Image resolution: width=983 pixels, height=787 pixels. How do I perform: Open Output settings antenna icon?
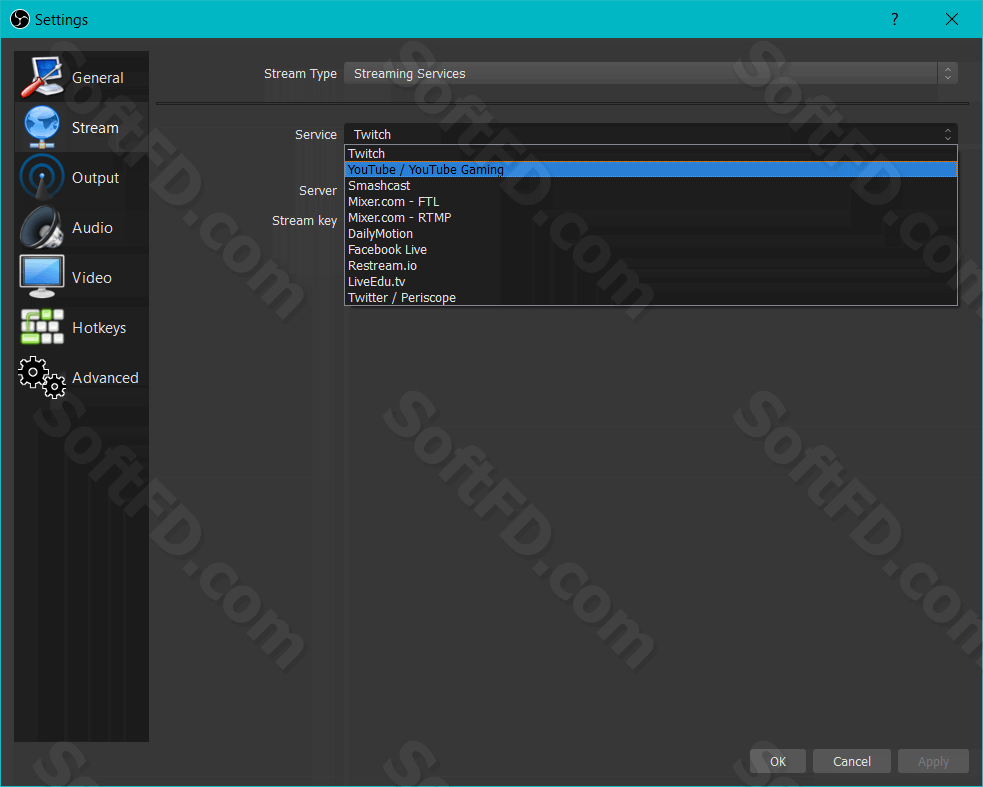click(x=42, y=177)
